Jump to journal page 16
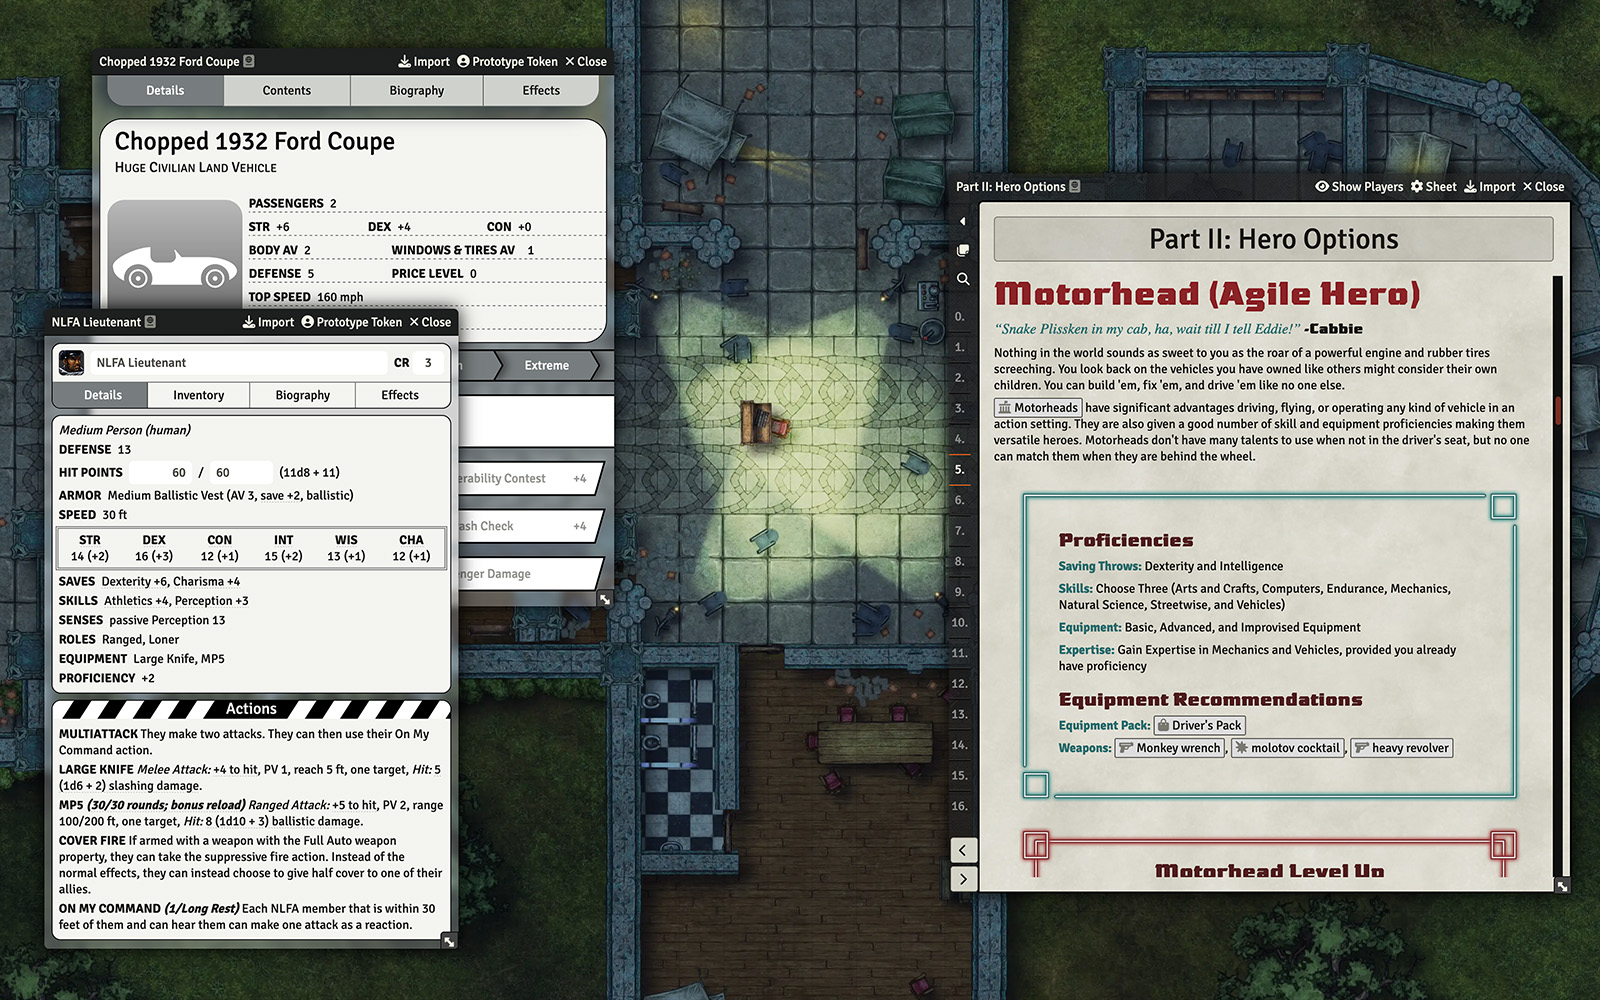Viewport: 1600px width, 1000px height. click(x=960, y=806)
